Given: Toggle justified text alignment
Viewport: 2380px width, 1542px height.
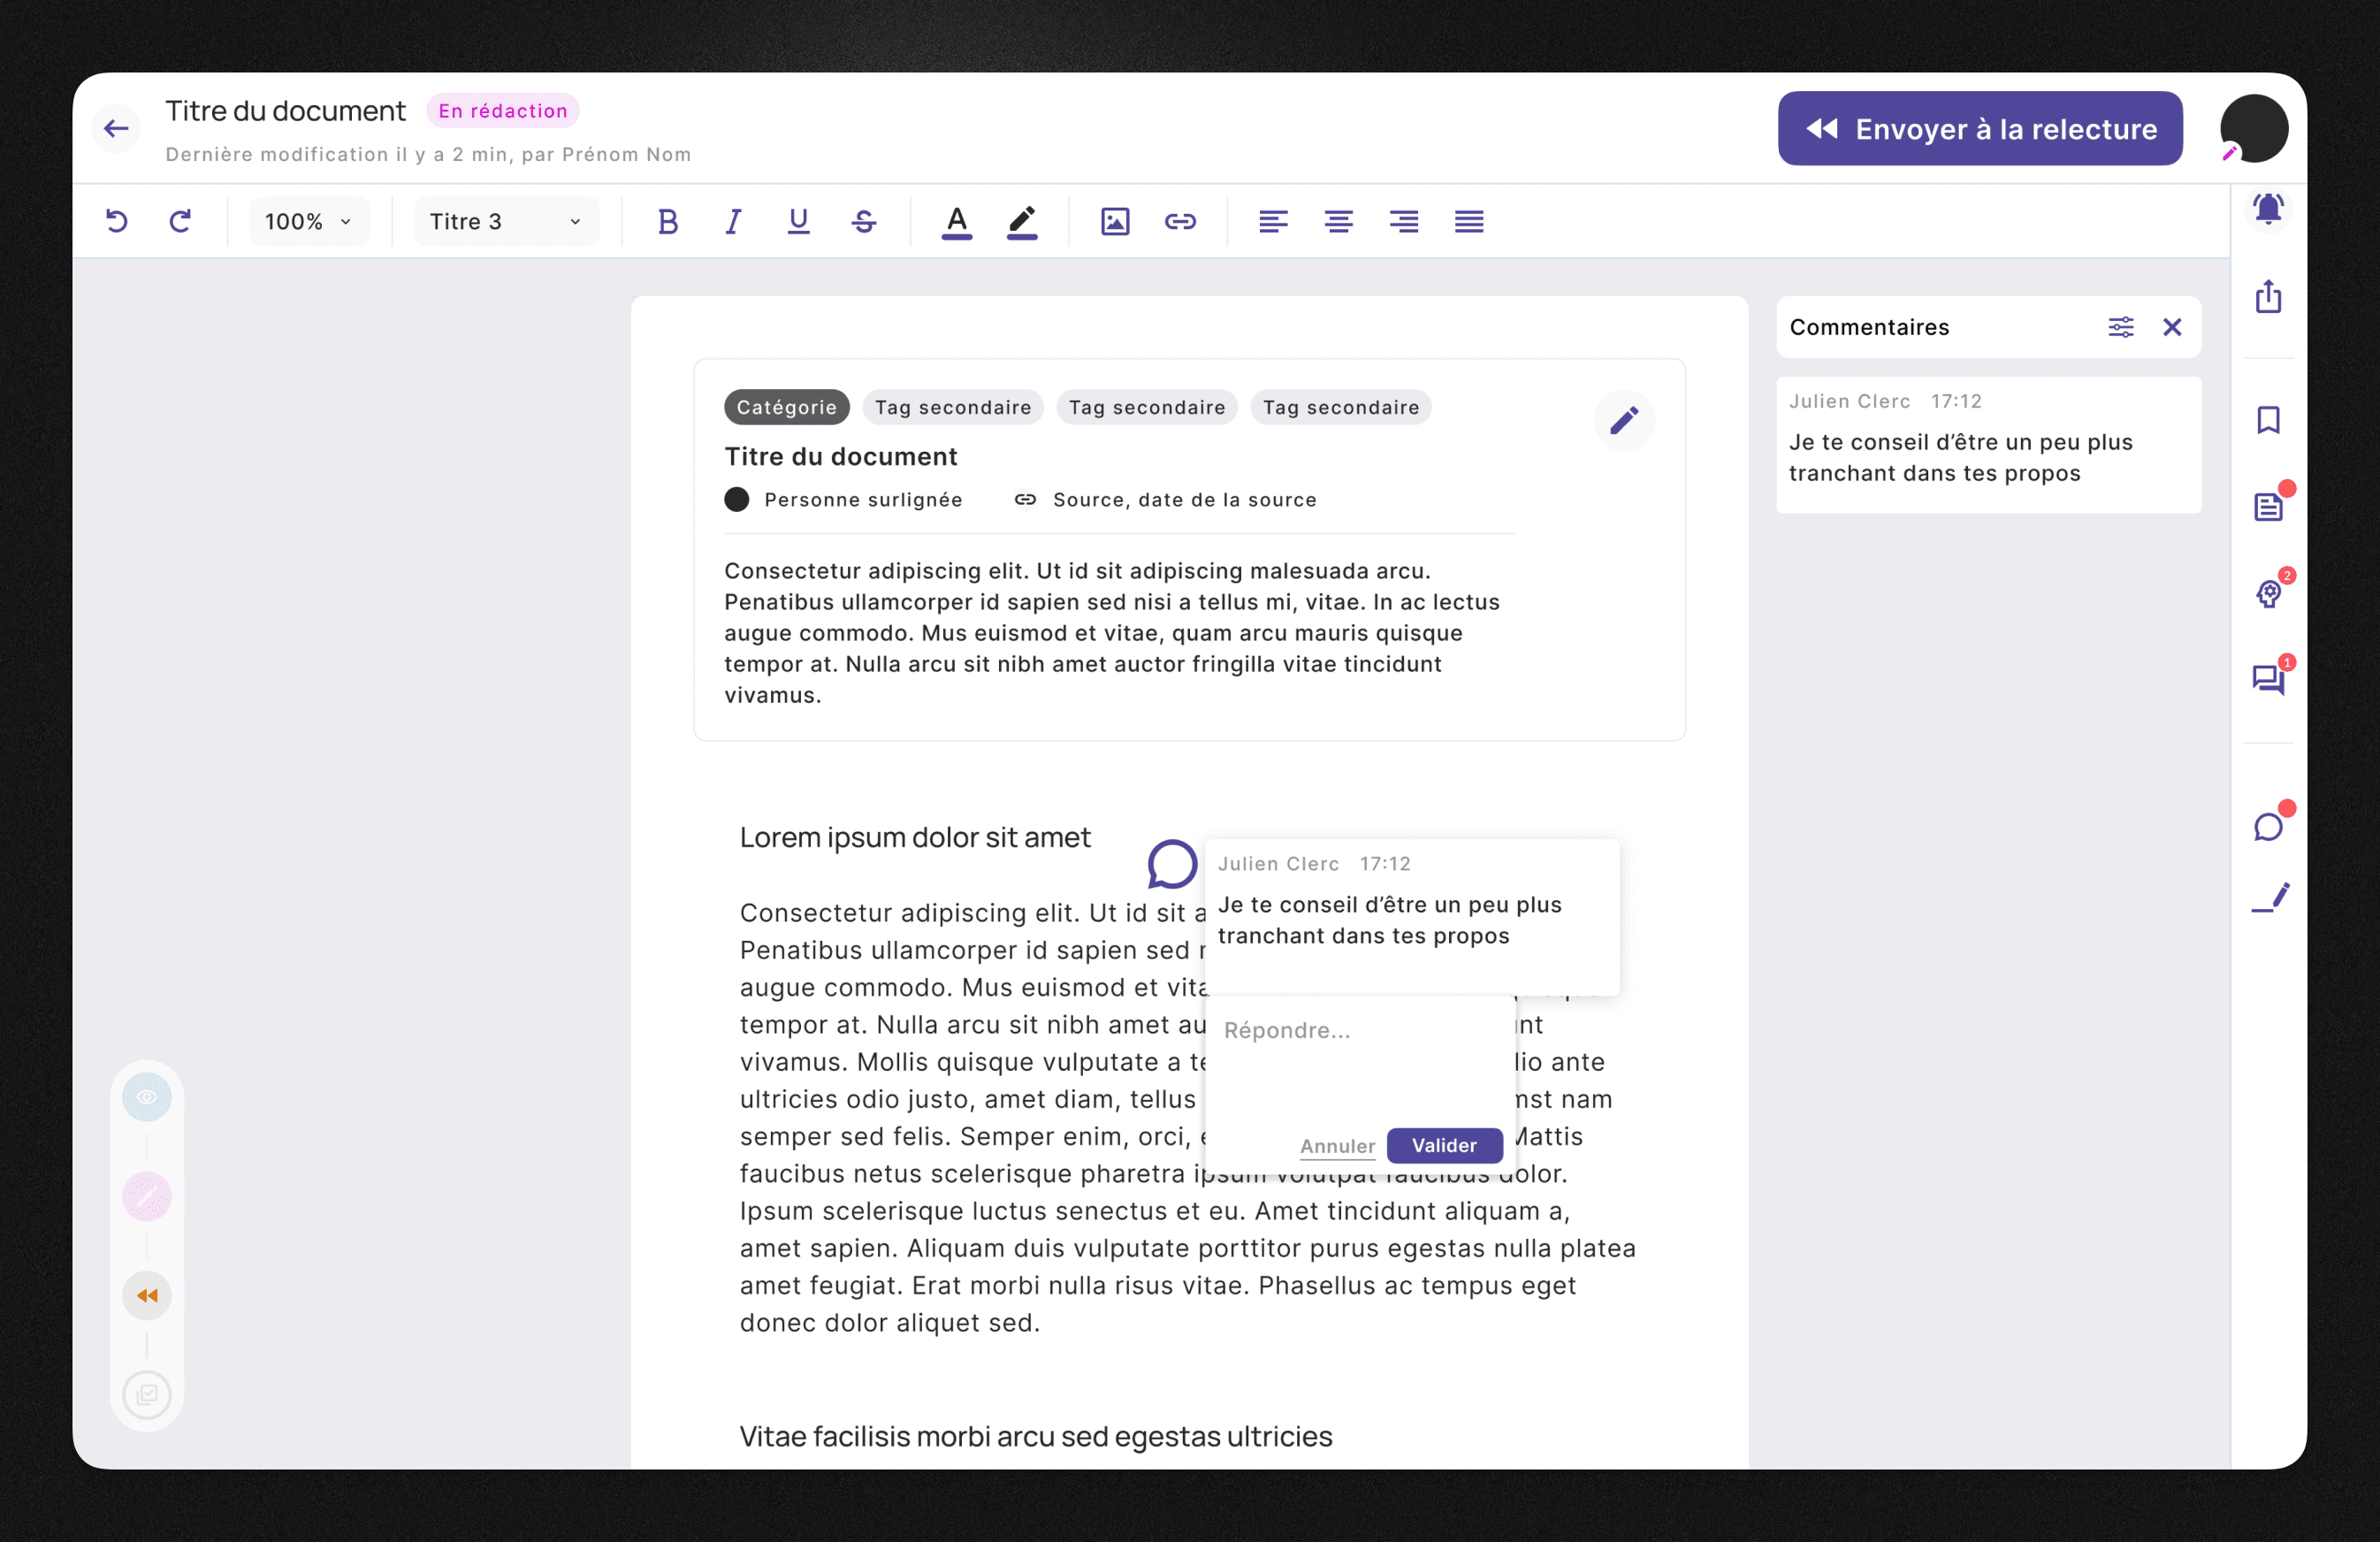Looking at the screenshot, I should coord(1469,221).
